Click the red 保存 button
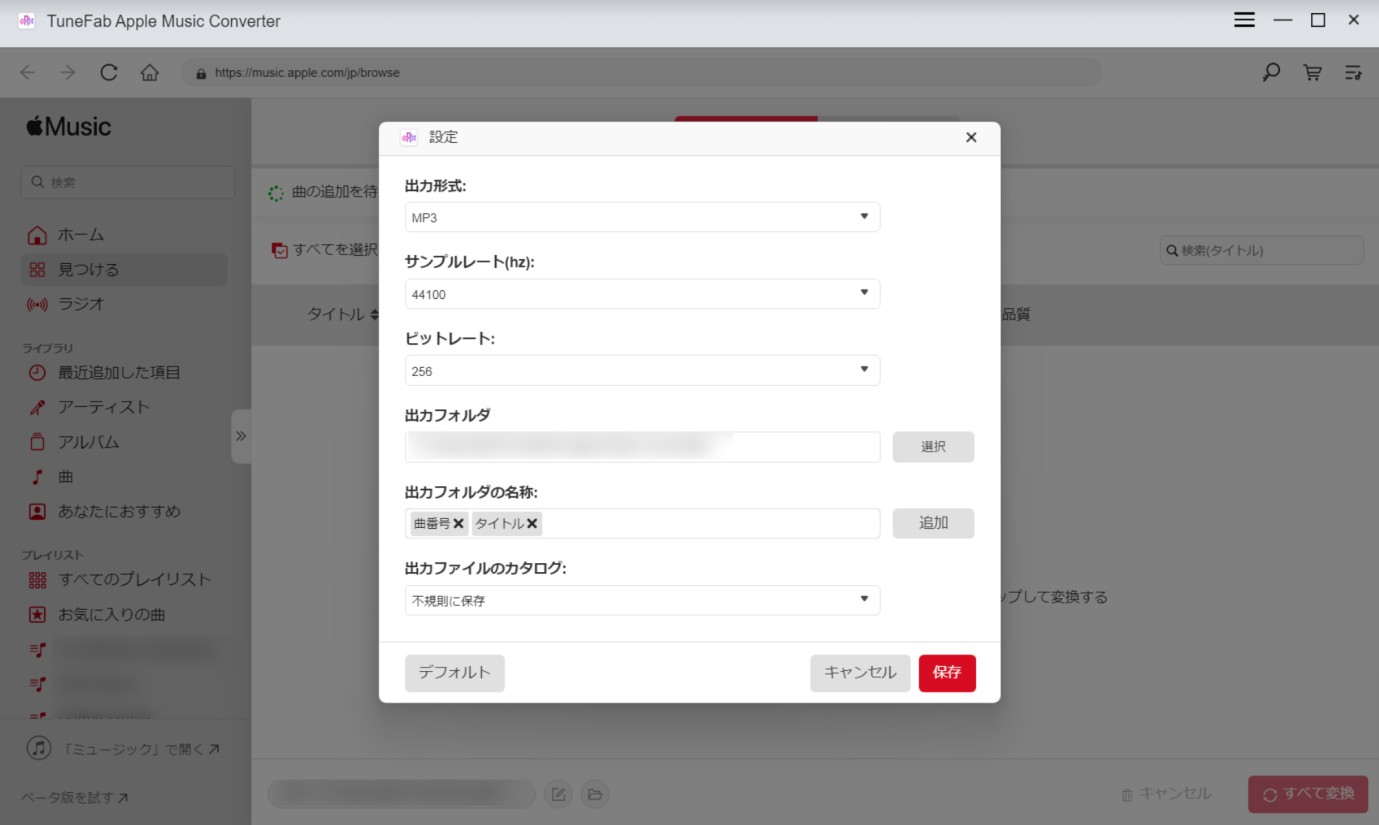This screenshot has width=1379, height=825. [947, 673]
